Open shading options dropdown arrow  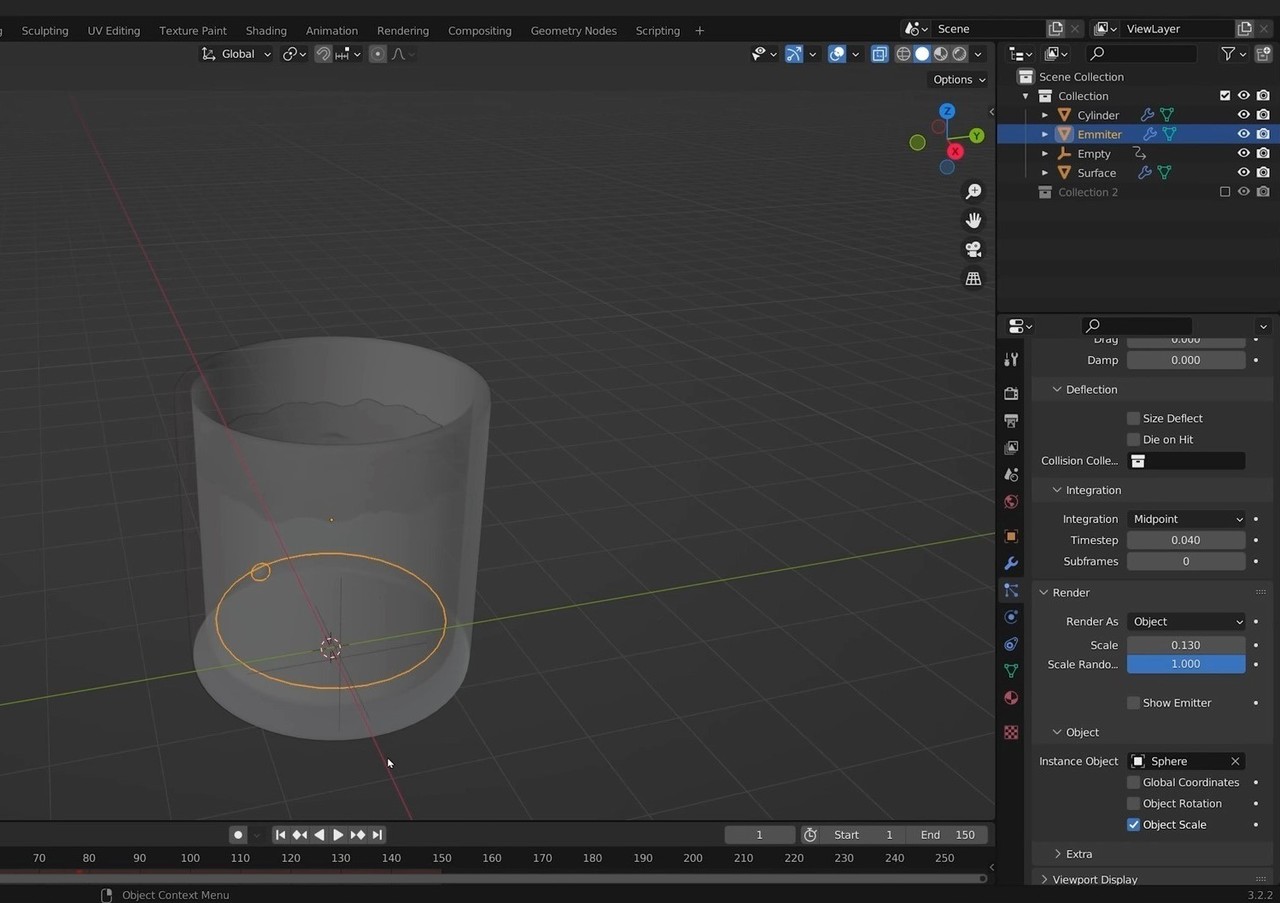979,54
